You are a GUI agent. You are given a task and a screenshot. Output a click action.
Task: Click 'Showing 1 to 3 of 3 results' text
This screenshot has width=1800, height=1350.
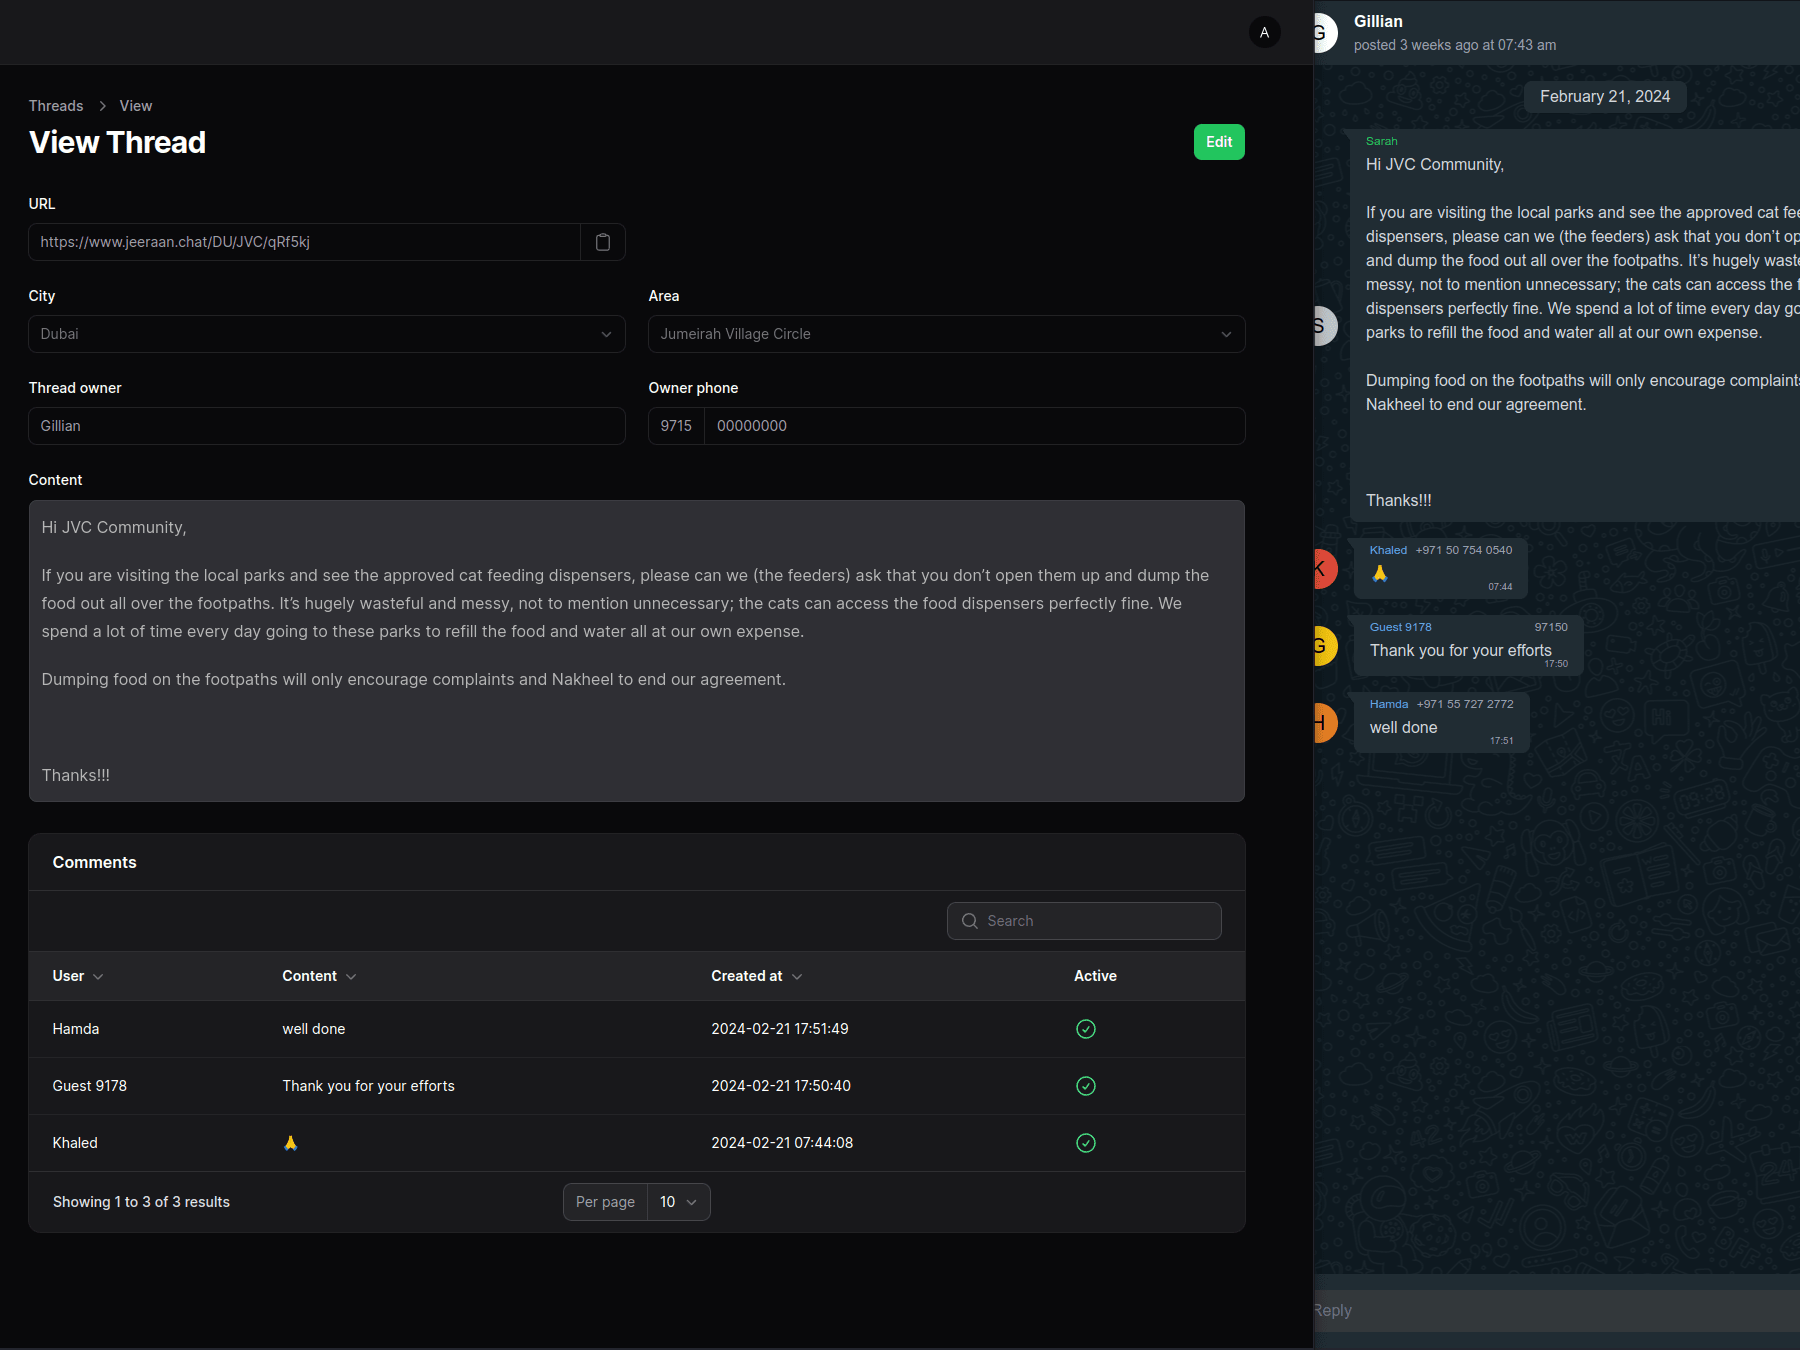141,1202
